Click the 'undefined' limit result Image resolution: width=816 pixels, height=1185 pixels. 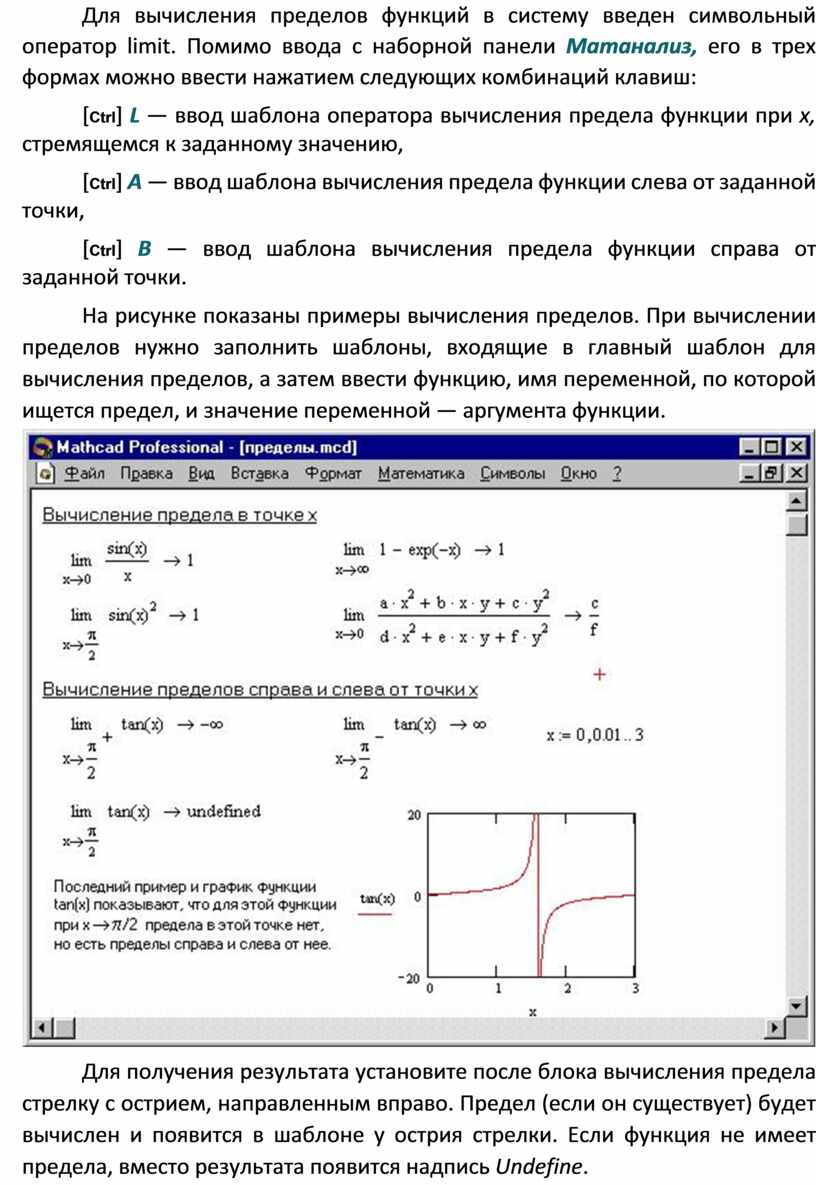[224, 811]
